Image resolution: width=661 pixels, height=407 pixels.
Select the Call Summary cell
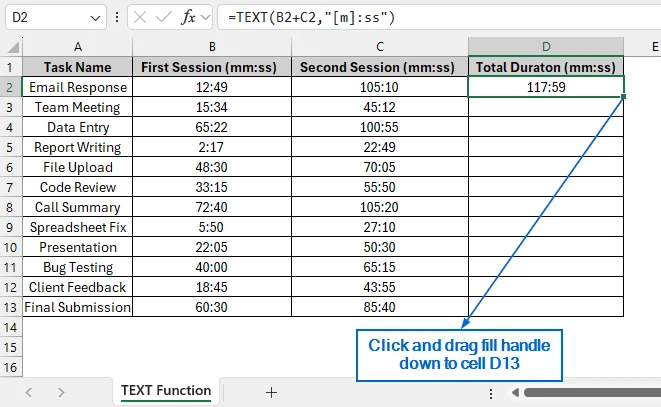pyautogui.click(x=78, y=207)
